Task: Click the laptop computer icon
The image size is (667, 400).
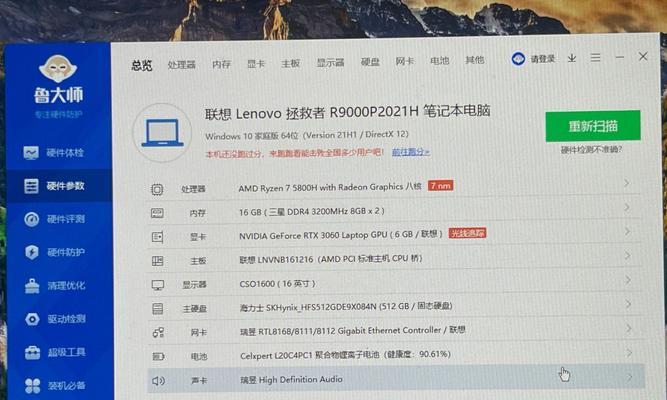Action: pos(162,133)
